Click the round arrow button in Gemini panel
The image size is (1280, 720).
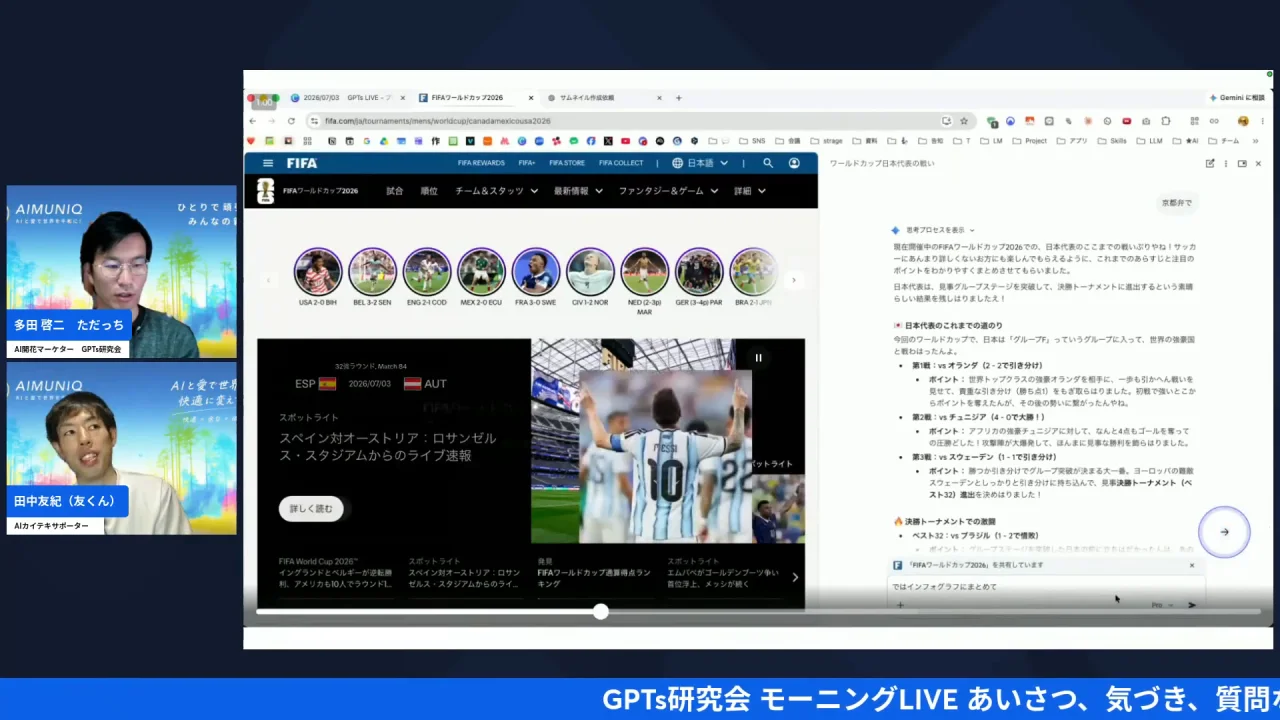[x=1224, y=532]
